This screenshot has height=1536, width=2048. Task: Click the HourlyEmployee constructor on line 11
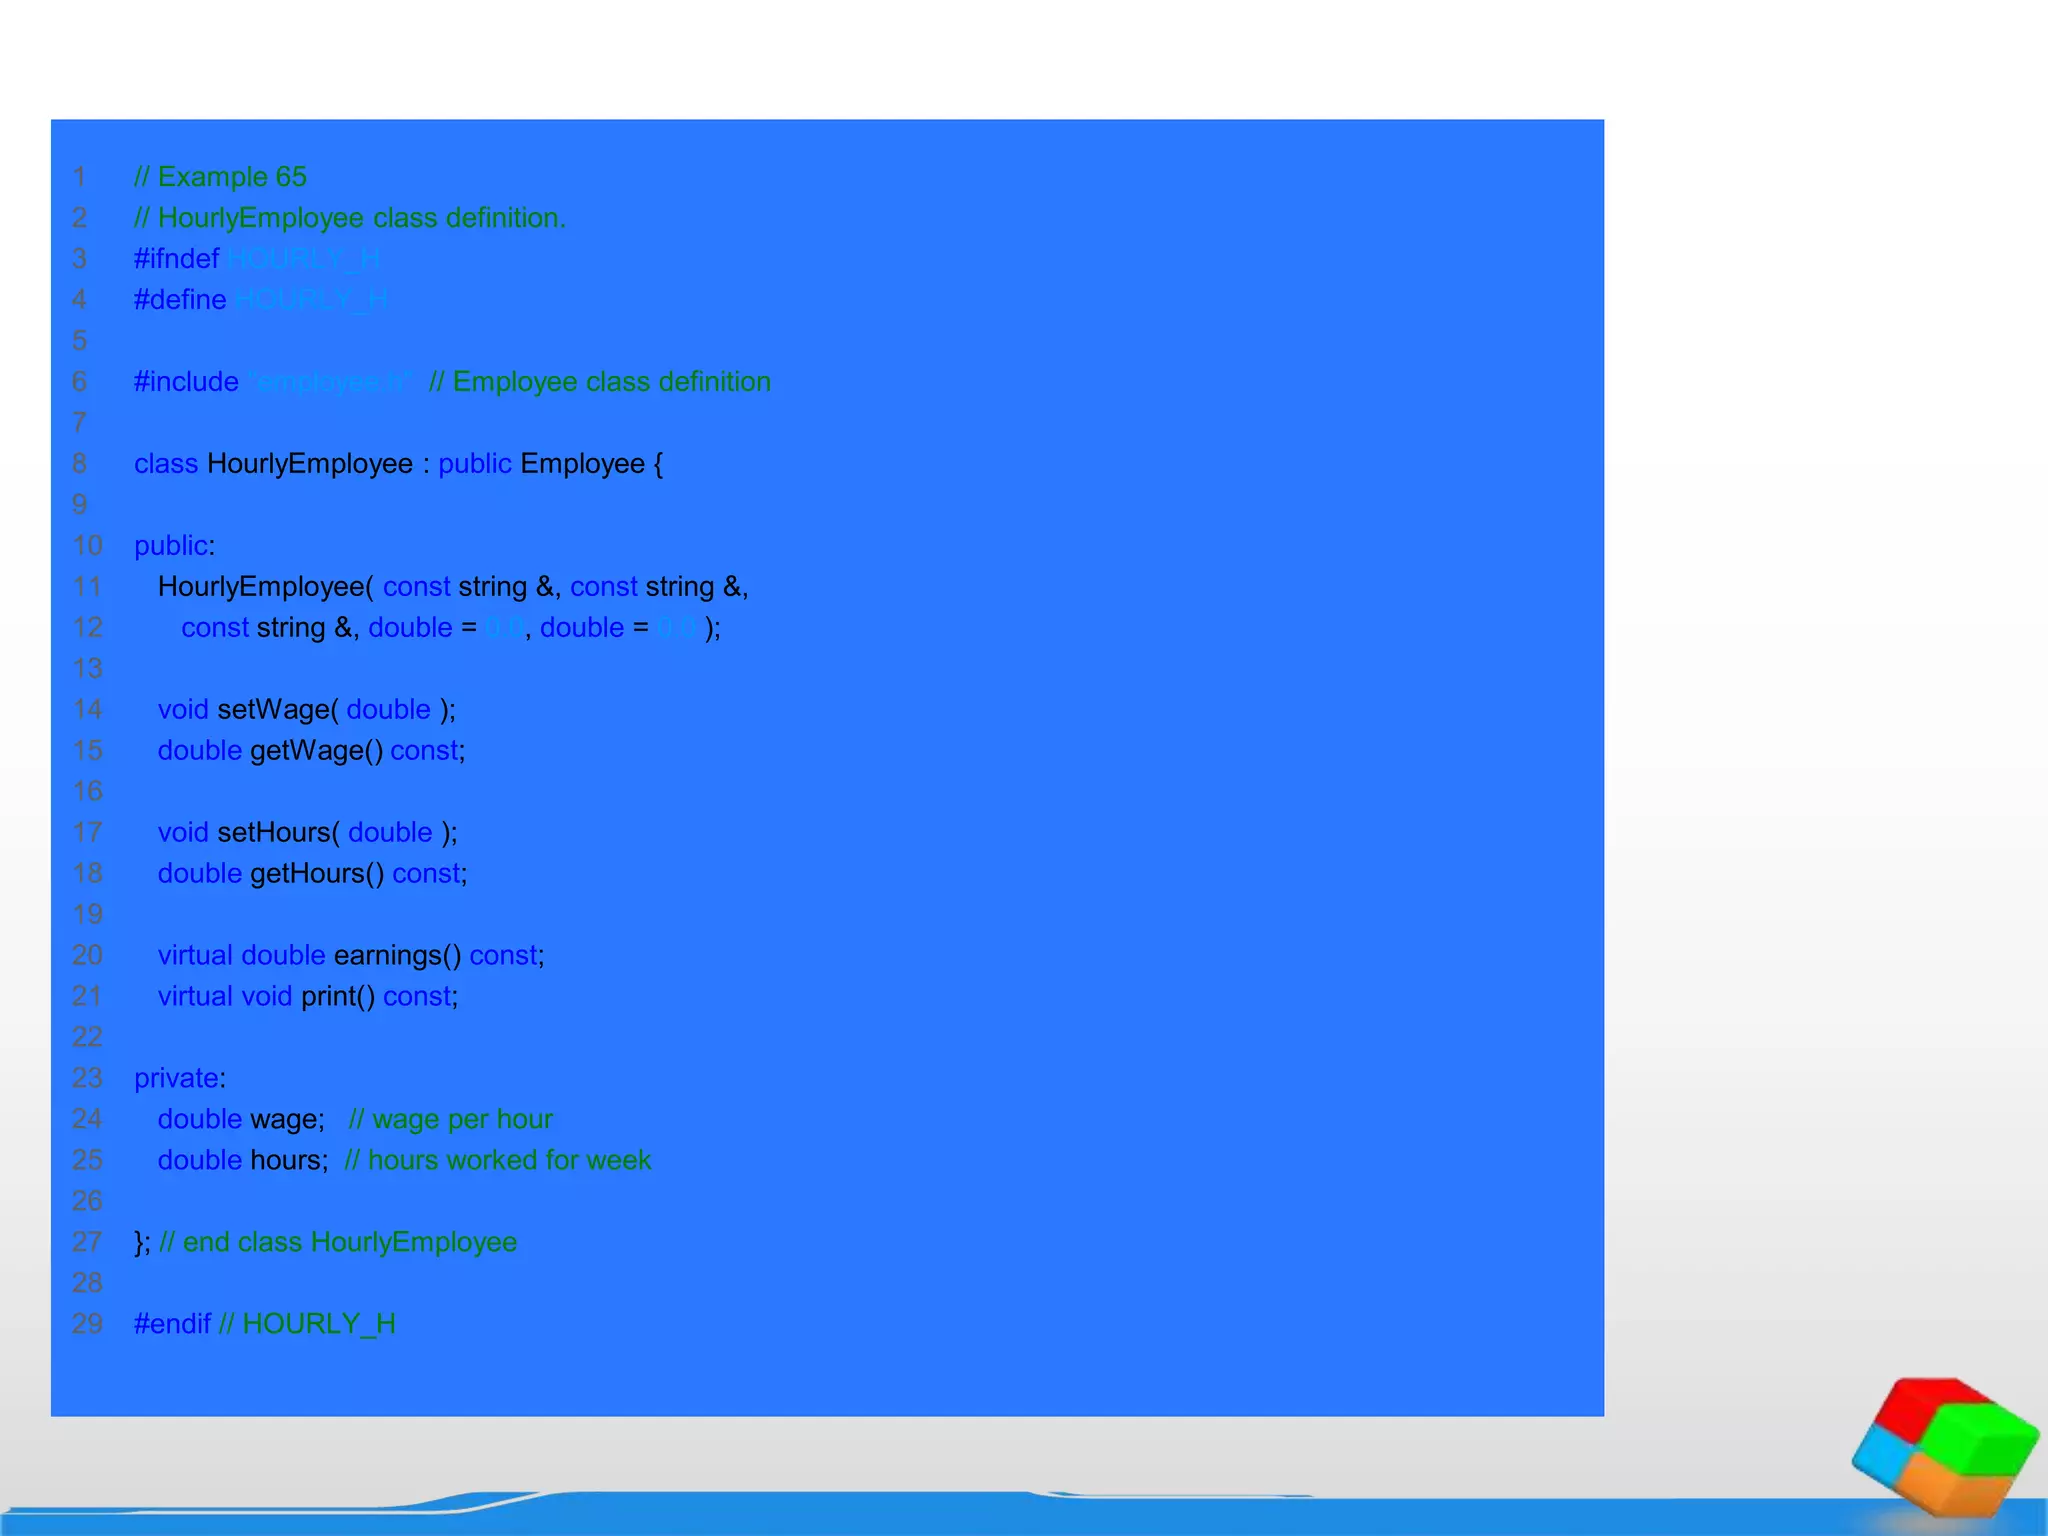coord(263,587)
